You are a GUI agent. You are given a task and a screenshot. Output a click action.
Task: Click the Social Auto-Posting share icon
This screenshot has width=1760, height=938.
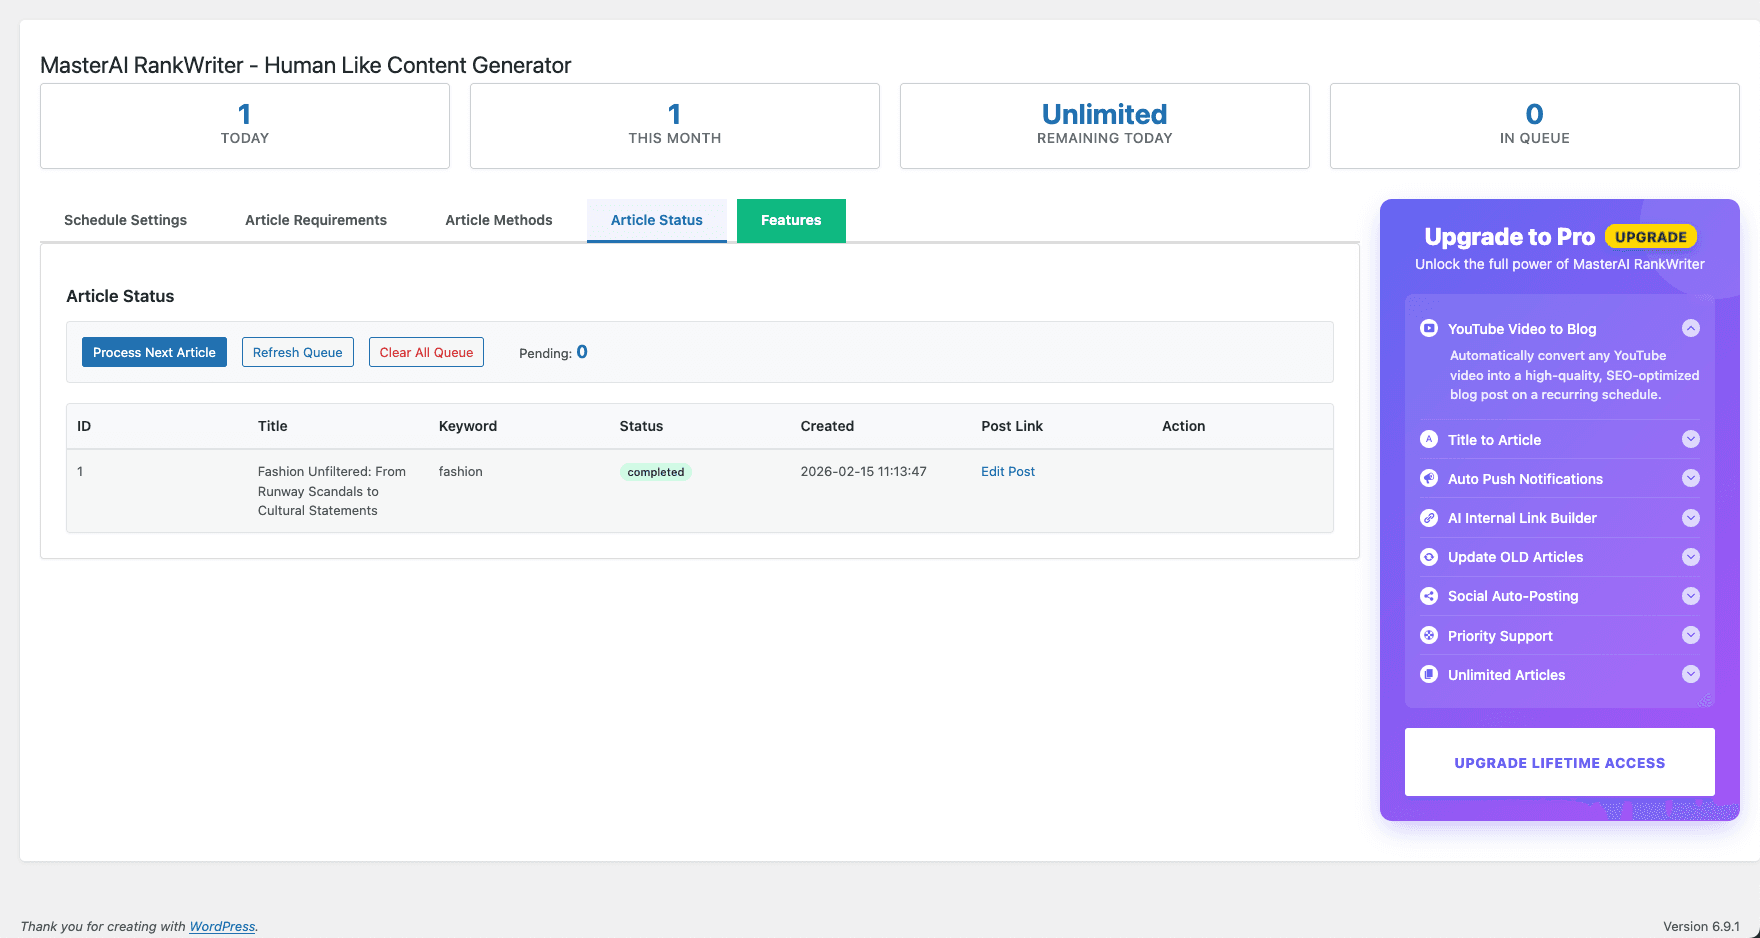(x=1428, y=595)
